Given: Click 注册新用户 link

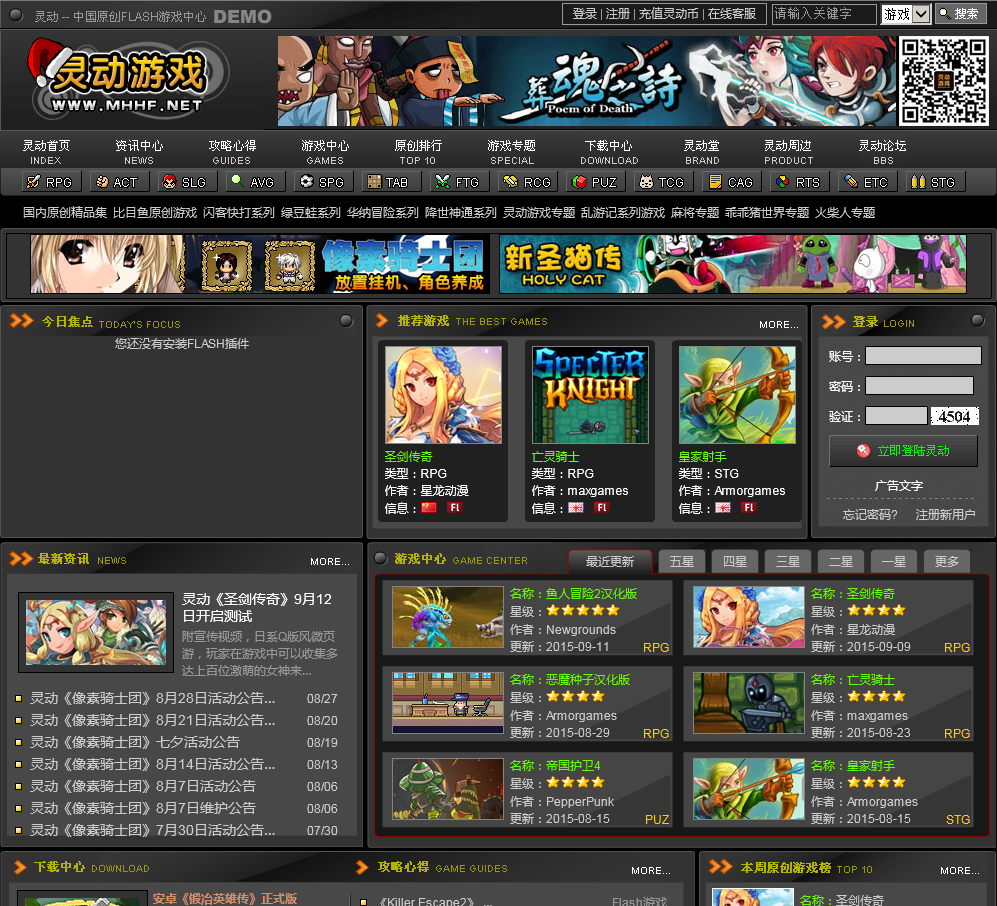Looking at the screenshot, I should coord(945,514).
